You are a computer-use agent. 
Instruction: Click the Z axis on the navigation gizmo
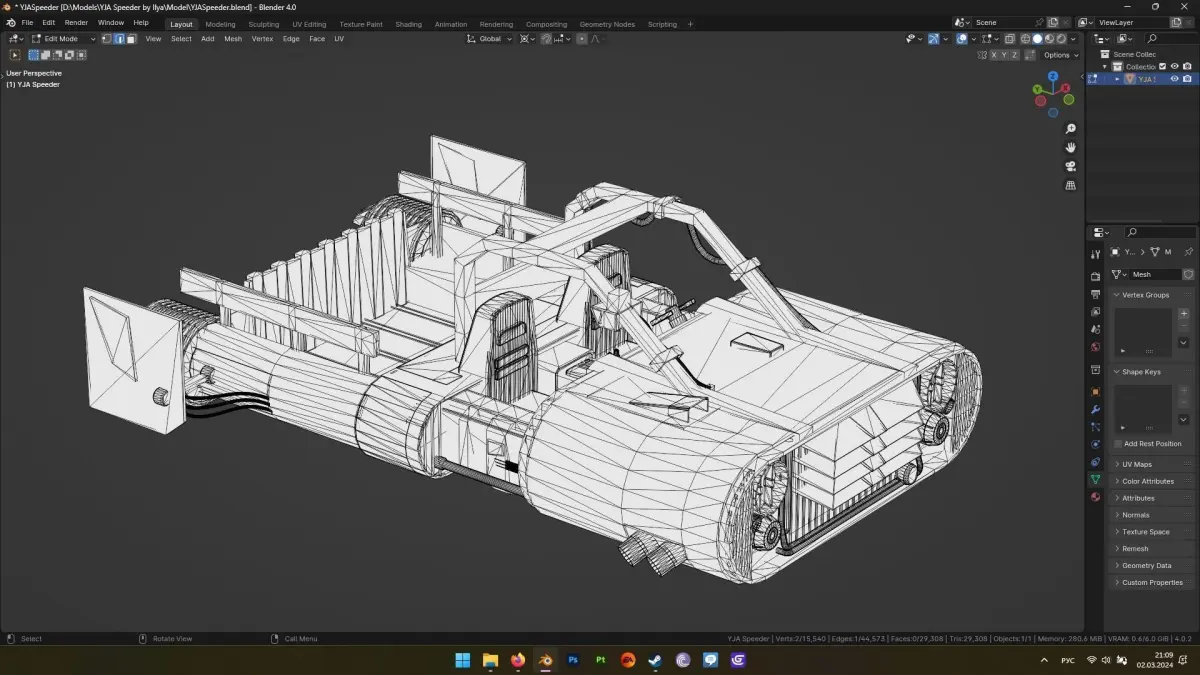click(x=1052, y=76)
